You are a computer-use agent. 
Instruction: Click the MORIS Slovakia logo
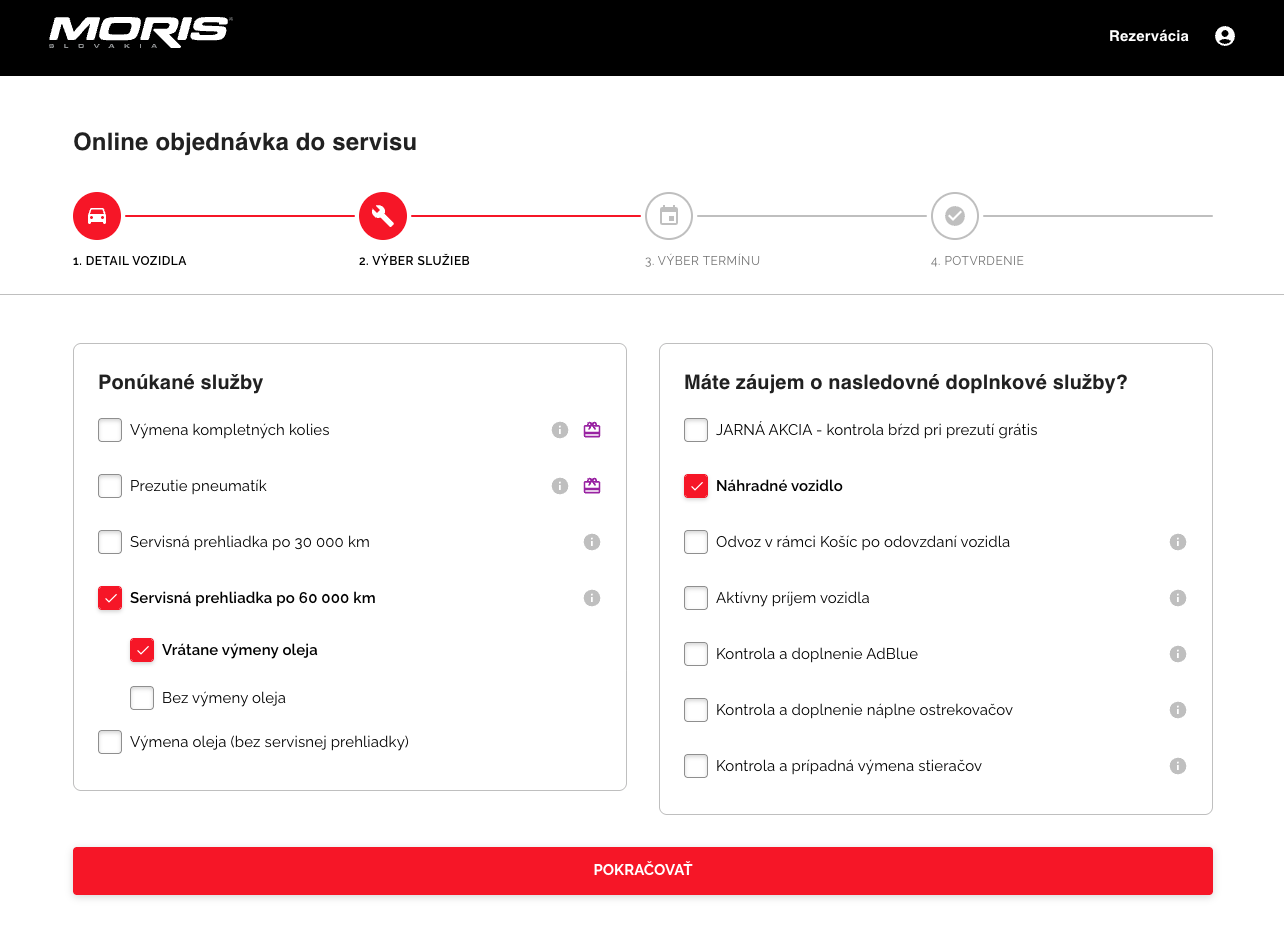click(x=140, y=32)
